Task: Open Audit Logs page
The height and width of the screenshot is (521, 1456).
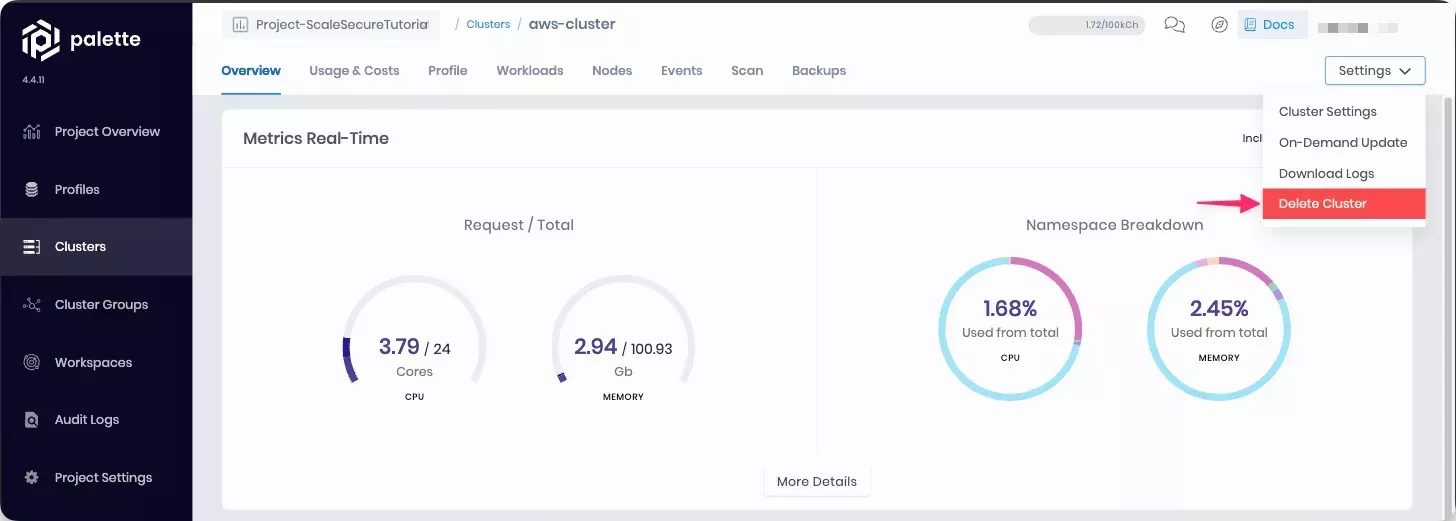Action: 96,420
